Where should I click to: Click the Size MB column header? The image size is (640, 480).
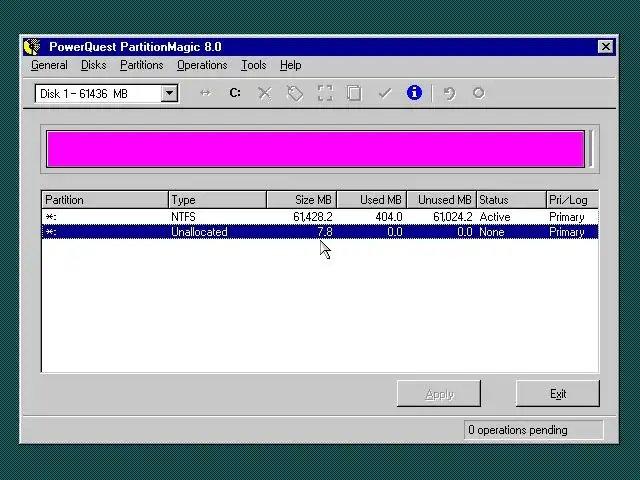[x=302, y=200]
